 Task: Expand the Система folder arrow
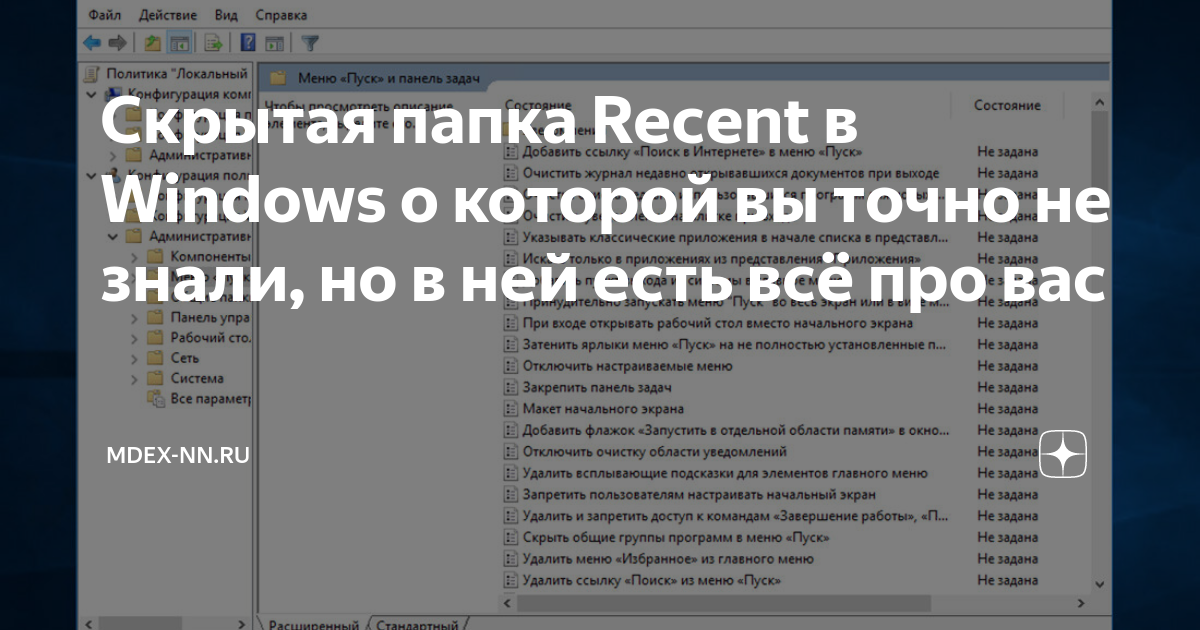tap(134, 379)
